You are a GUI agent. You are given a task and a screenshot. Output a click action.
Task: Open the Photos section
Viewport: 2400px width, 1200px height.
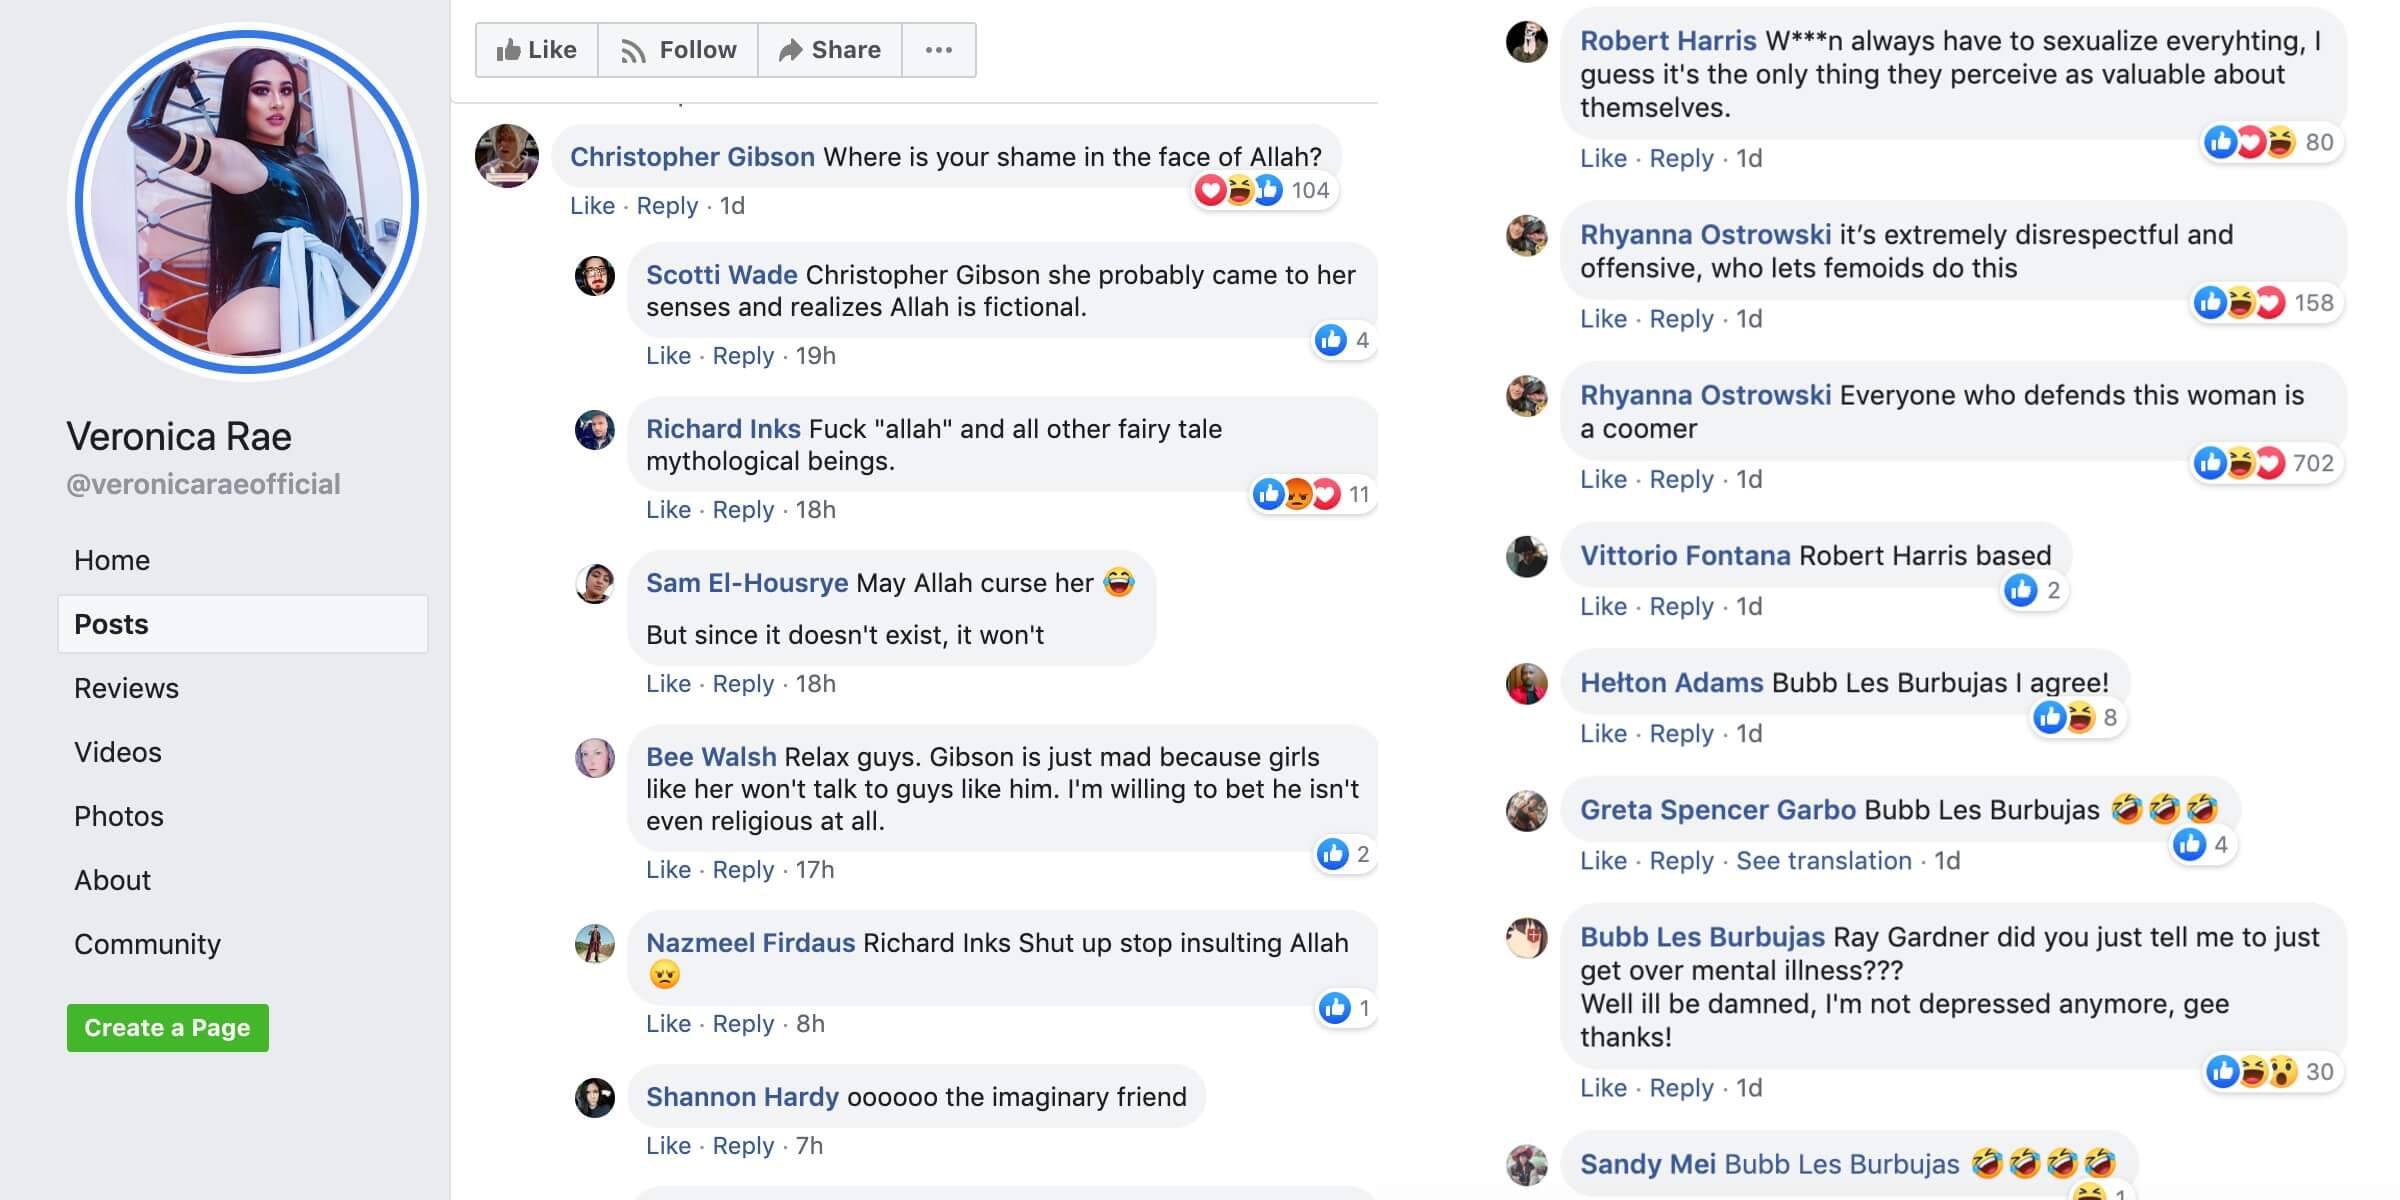[119, 816]
